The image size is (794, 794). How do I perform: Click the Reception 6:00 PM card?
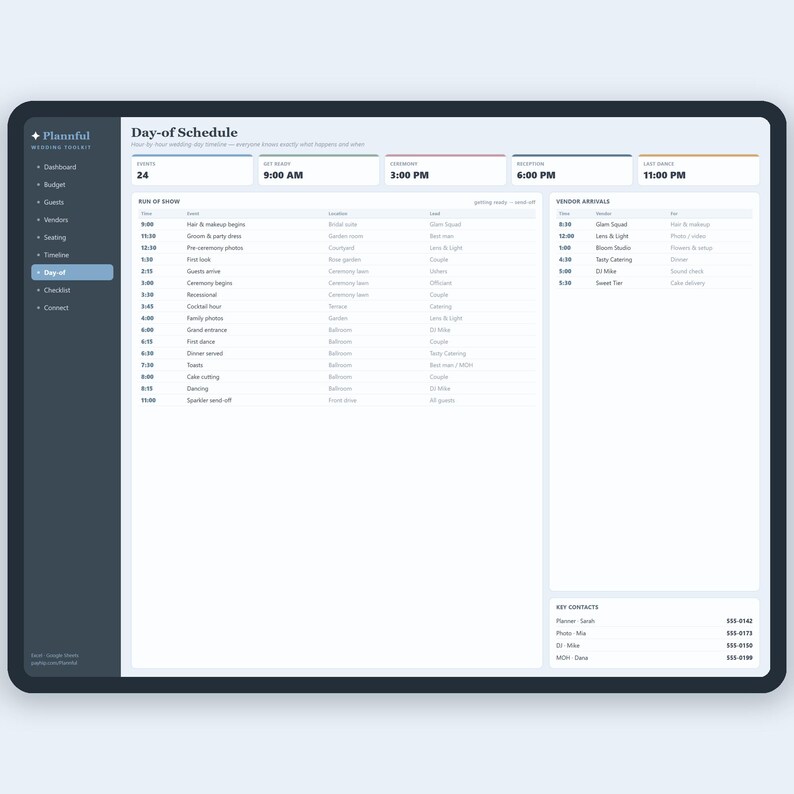click(572, 170)
